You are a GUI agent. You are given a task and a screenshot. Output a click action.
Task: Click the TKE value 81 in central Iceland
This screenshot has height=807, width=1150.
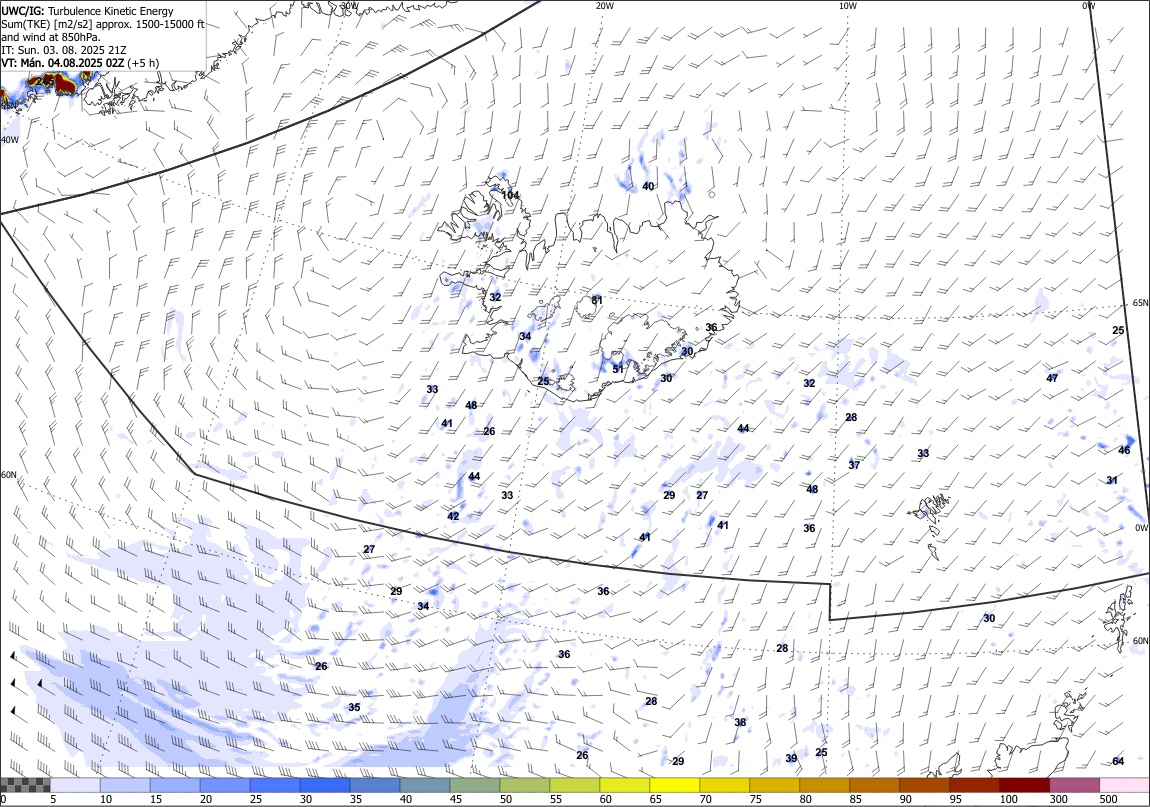pyautogui.click(x=597, y=300)
